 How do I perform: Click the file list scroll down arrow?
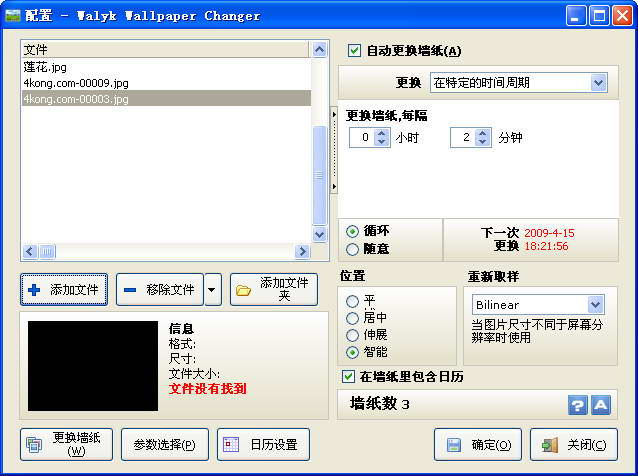tap(319, 234)
